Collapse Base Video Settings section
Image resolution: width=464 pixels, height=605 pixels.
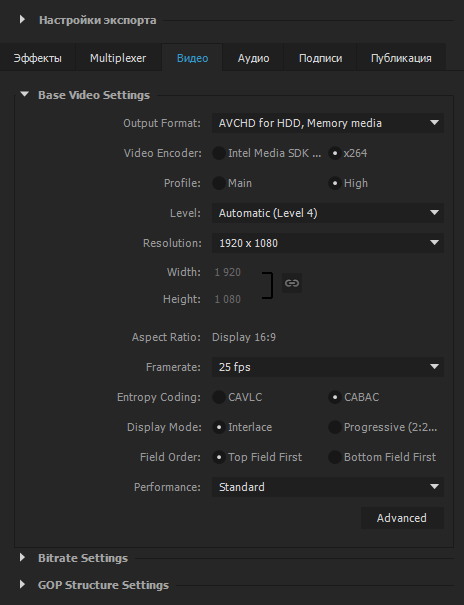[x=24, y=94]
